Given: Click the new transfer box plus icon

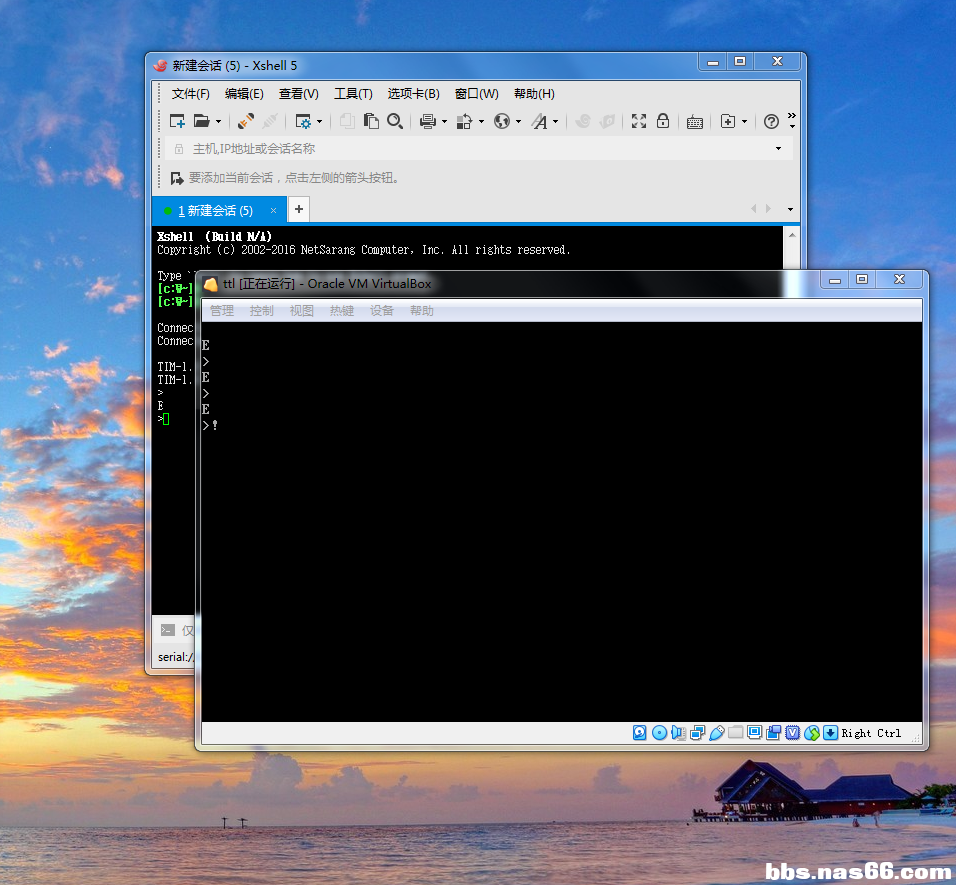Looking at the screenshot, I should 728,121.
